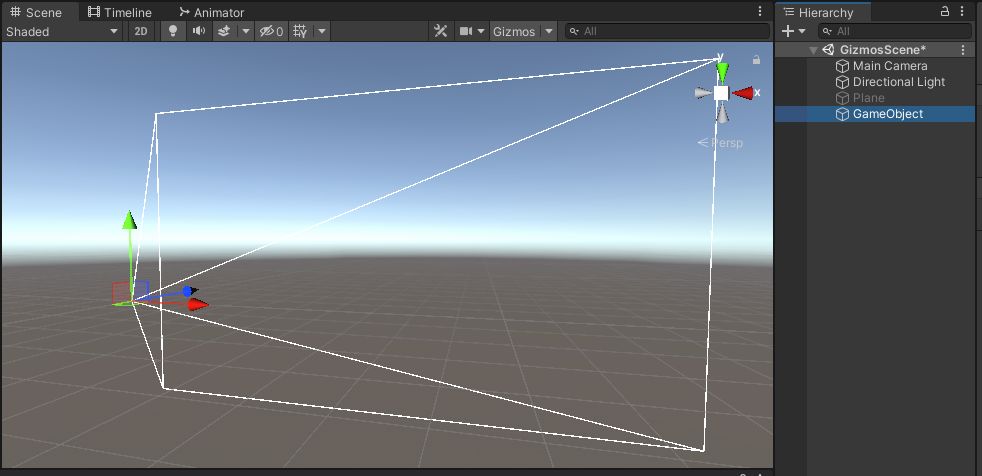982x476 pixels.
Task: Click the red X move handle arrow
Action: pos(198,304)
